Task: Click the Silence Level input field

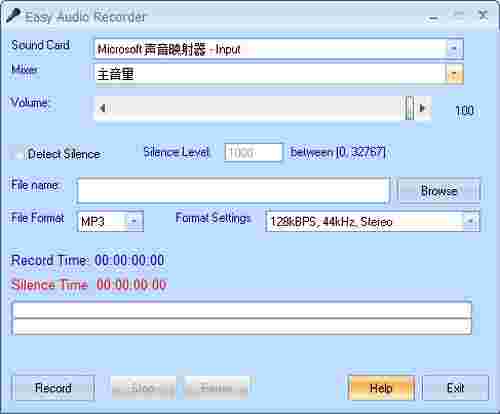Action: click(253, 153)
